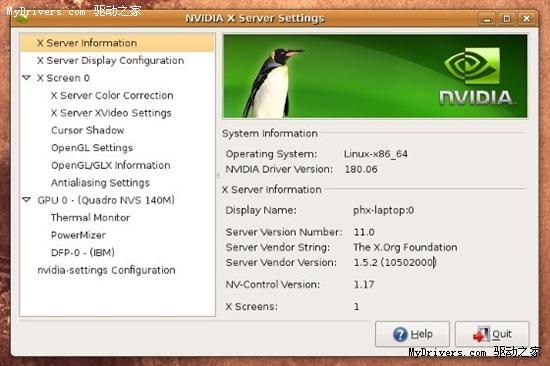The width and height of the screenshot is (550, 366).
Task: Click the NVIDIA Driver Version label
Action: (279, 169)
